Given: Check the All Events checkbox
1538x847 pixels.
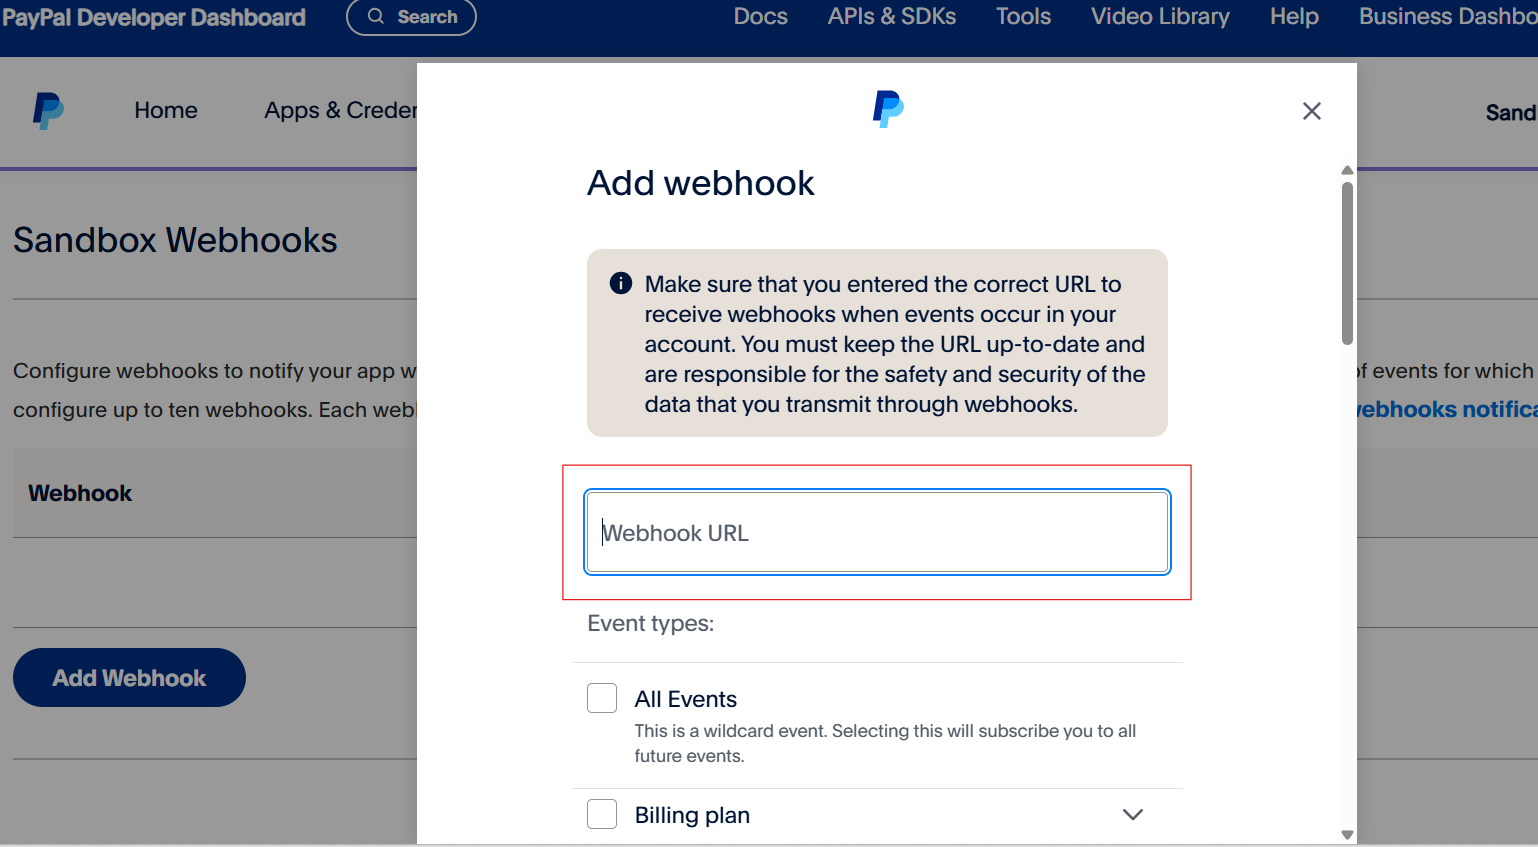Looking at the screenshot, I should click(602, 698).
